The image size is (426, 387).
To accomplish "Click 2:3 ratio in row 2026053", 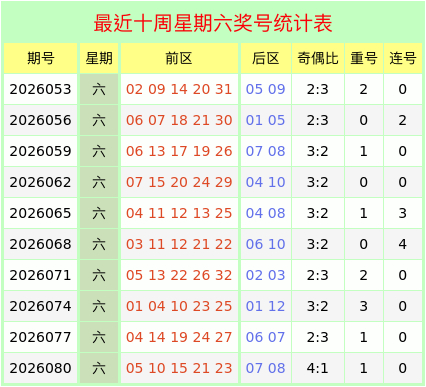I will pos(318,89).
